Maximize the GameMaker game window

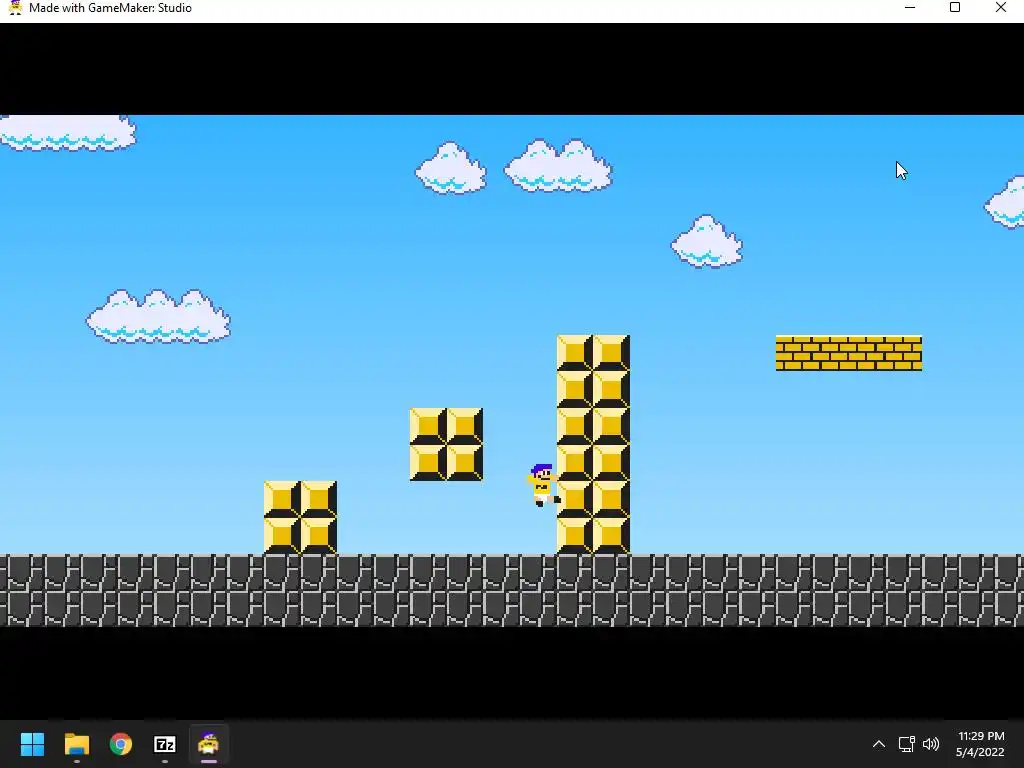click(x=955, y=8)
